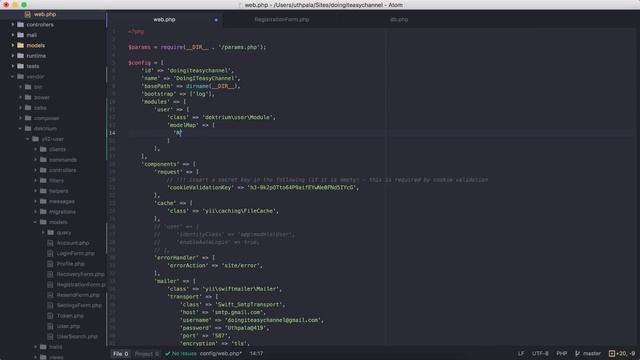The image size is (640, 360).
Task: Click the controllers folder icon
Action: 20,24
